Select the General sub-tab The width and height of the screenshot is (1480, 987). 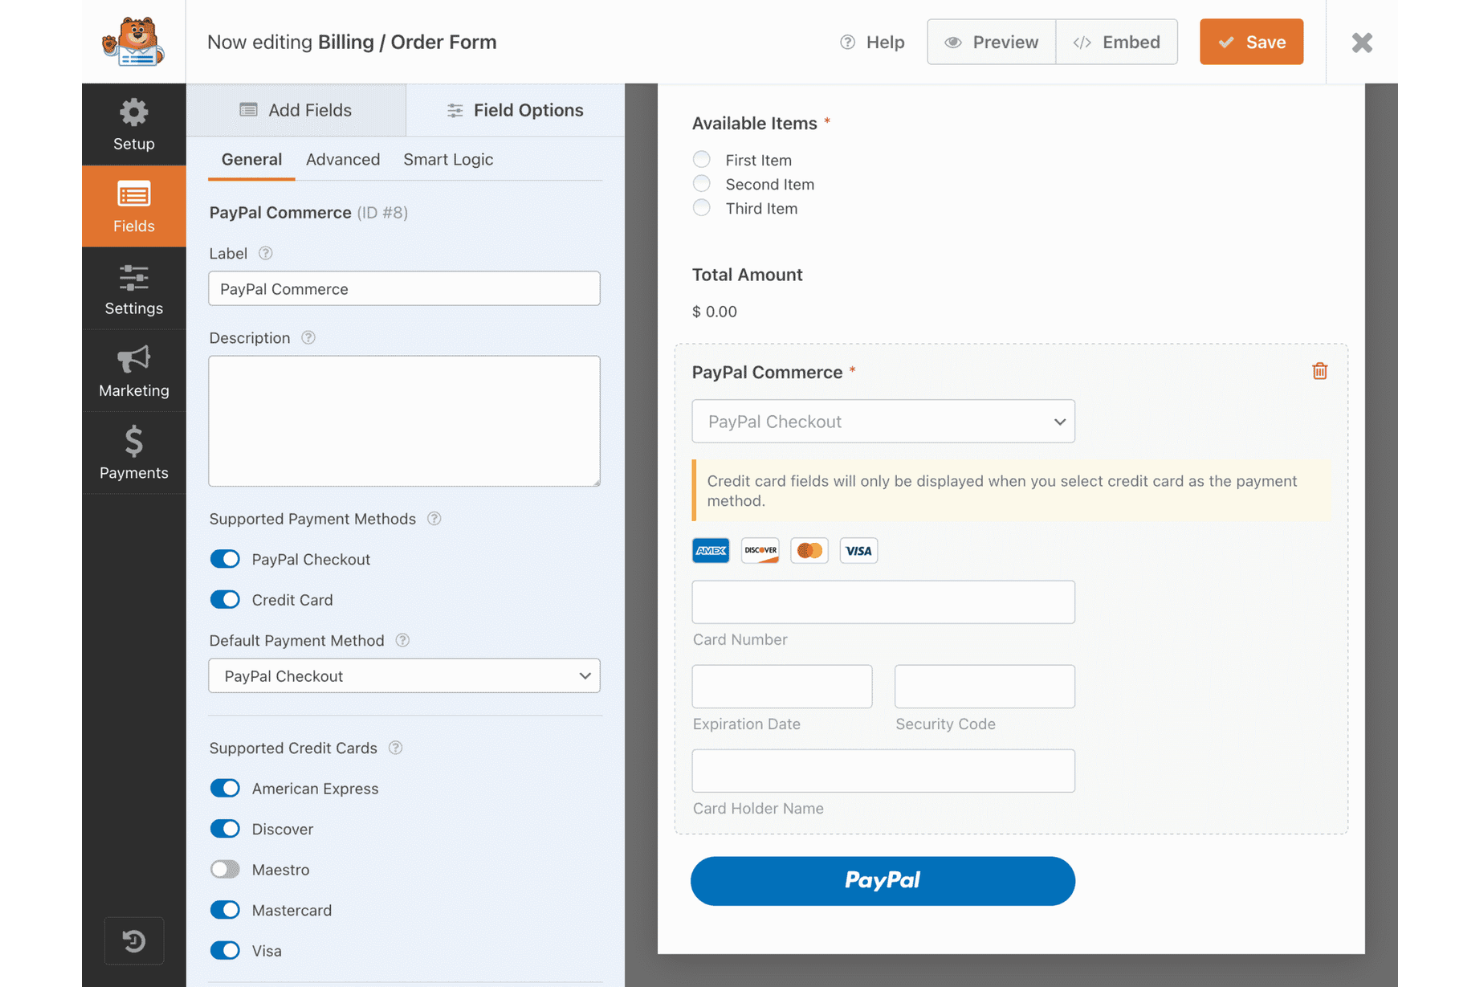tap(252, 159)
